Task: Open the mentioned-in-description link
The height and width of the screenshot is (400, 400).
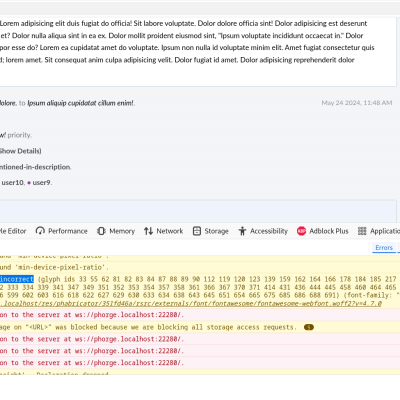Action: point(35,167)
